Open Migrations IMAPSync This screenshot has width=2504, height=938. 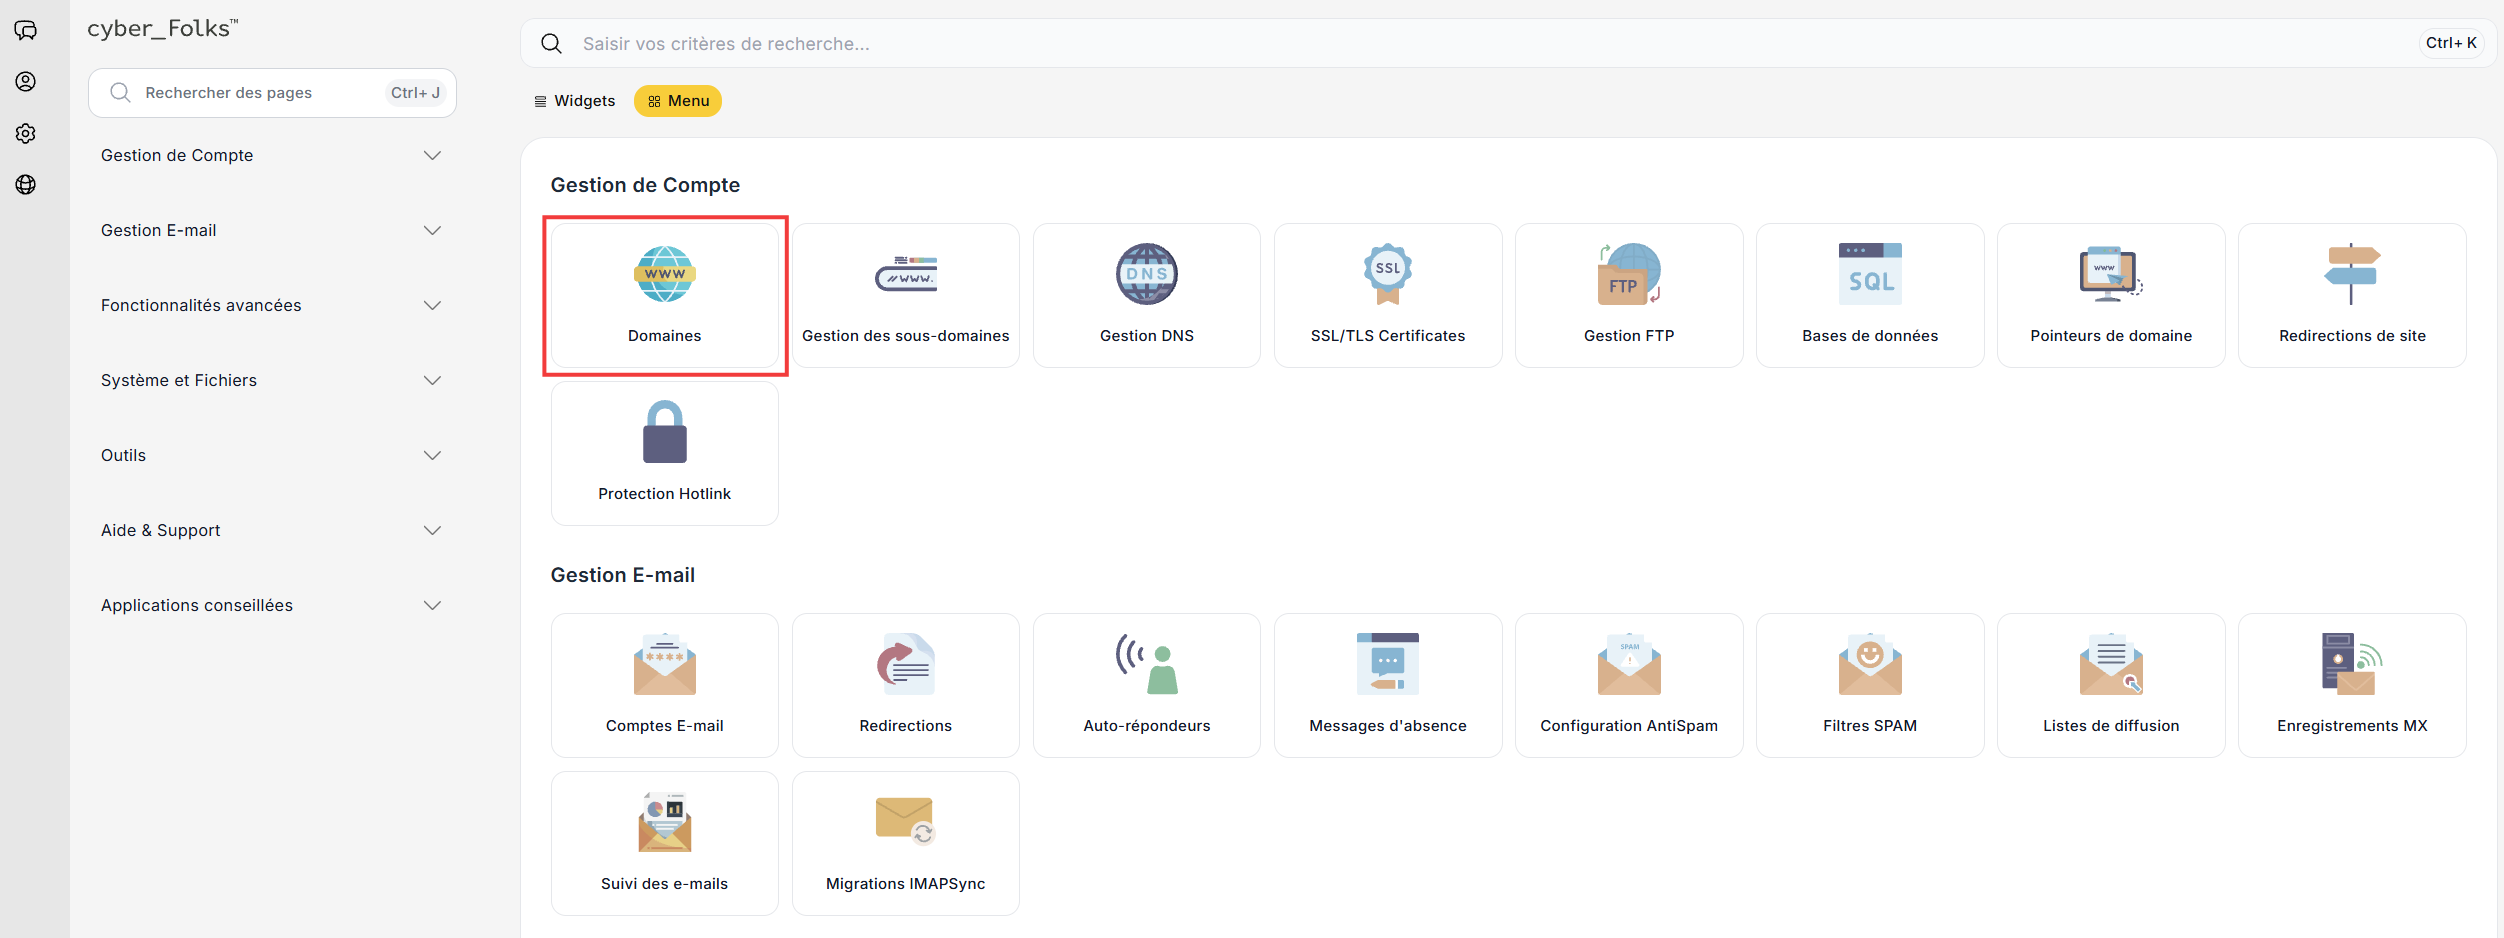[x=906, y=844]
